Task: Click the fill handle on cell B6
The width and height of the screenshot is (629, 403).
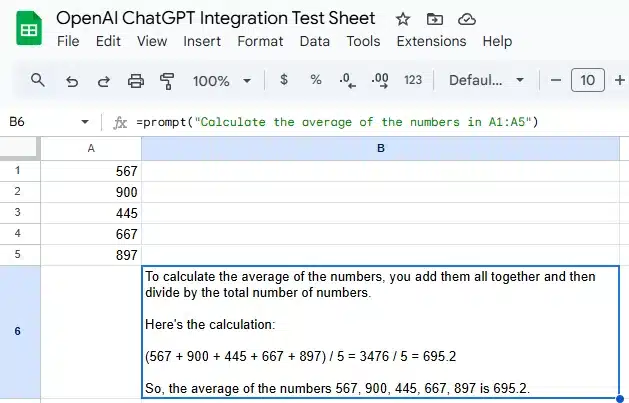Action: coord(619,398)
